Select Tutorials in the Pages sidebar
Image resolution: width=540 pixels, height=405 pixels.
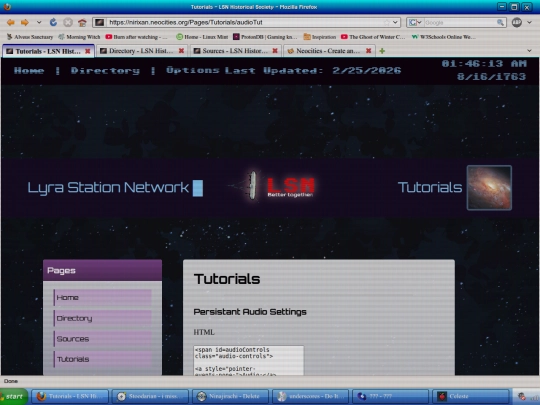103,359
